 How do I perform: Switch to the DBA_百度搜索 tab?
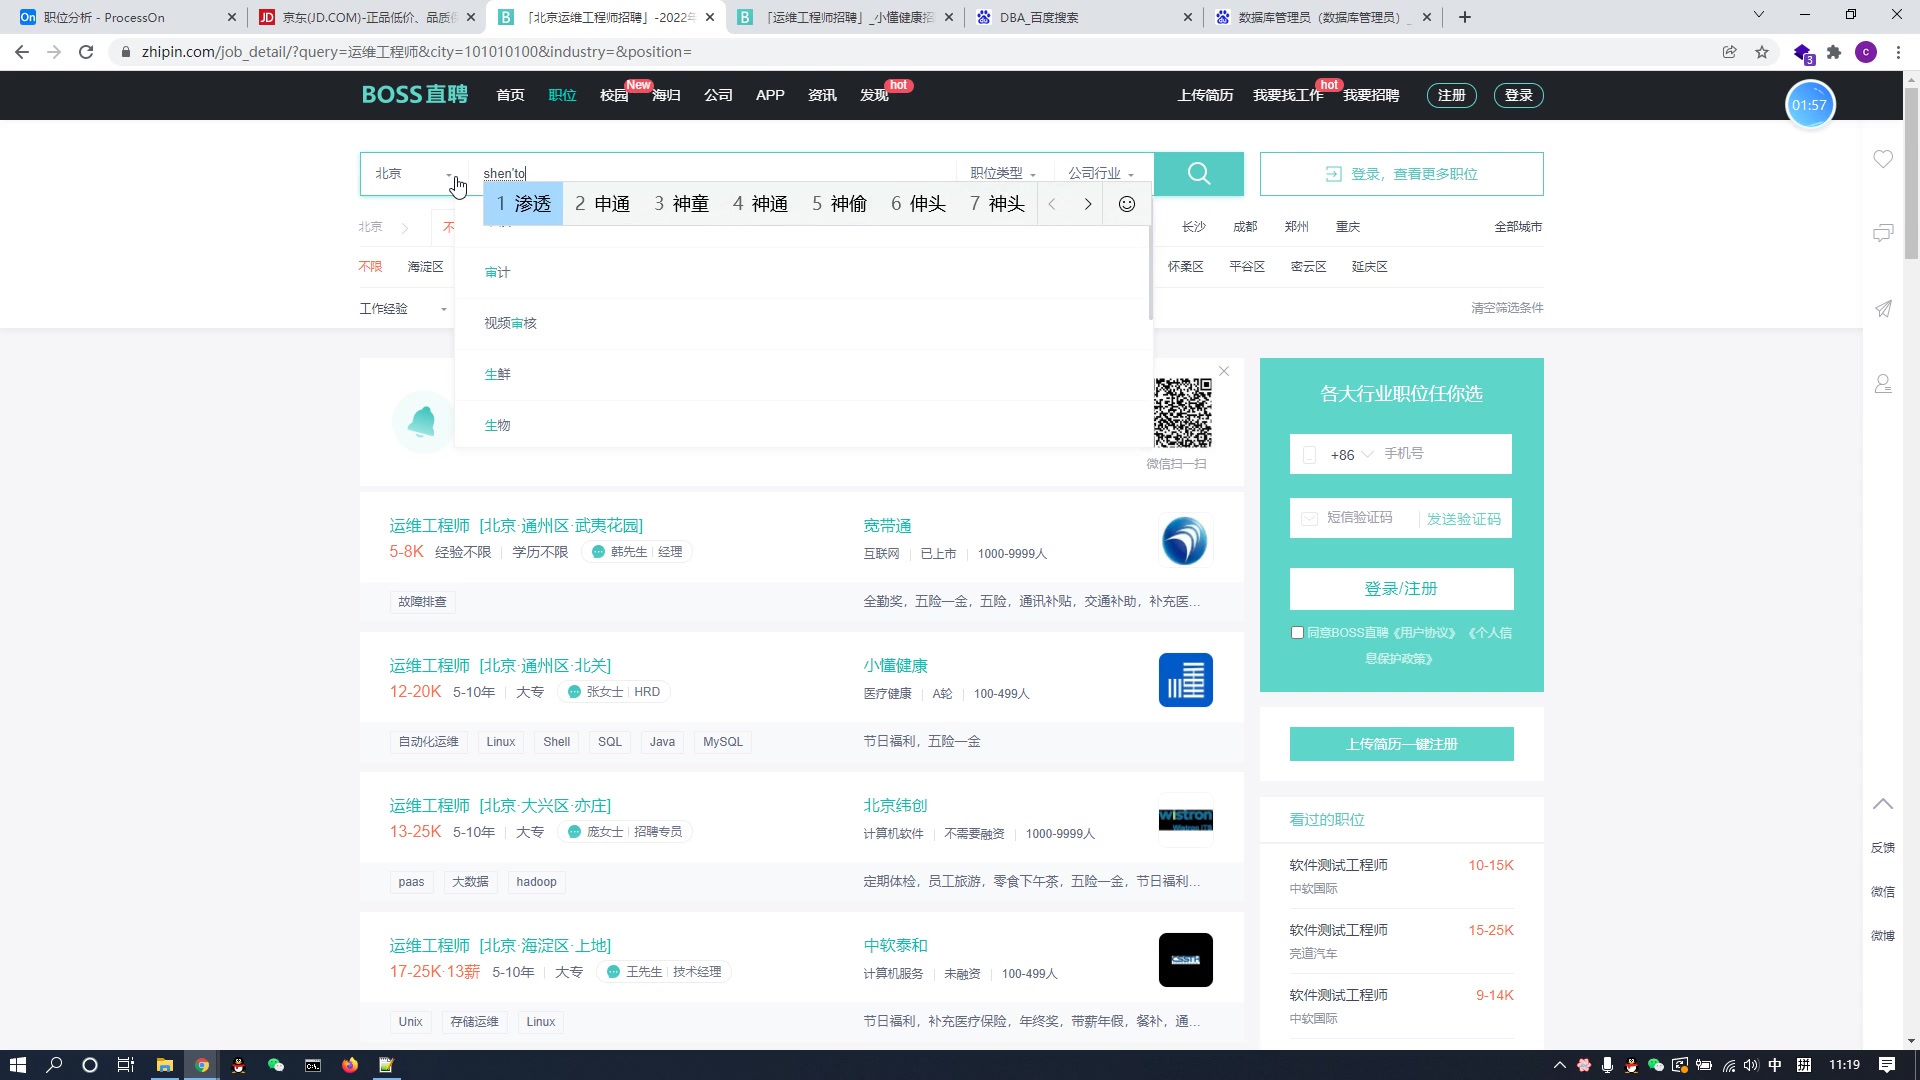pyautogui.click(x=1085, y=17)
